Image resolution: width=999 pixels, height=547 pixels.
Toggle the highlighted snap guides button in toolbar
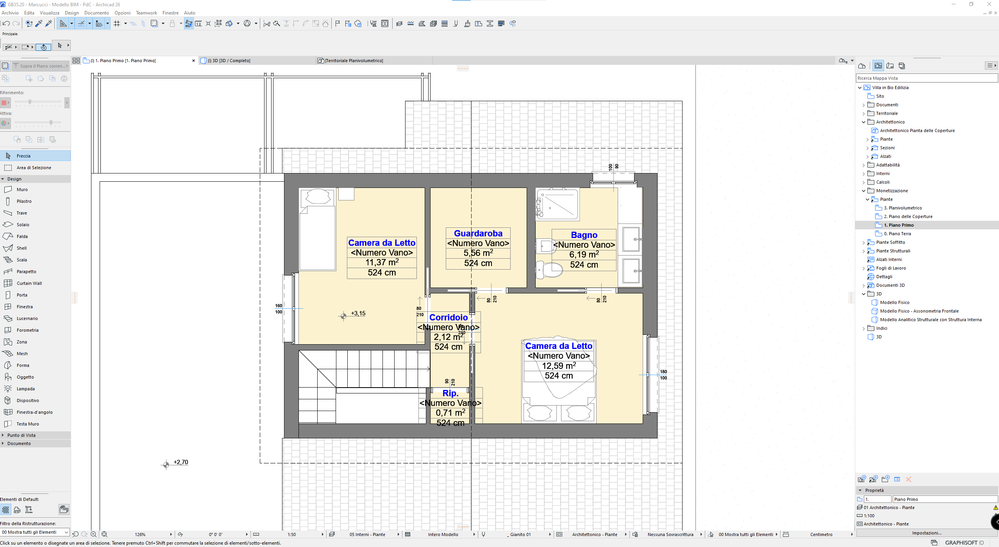[x=81, y=24]
